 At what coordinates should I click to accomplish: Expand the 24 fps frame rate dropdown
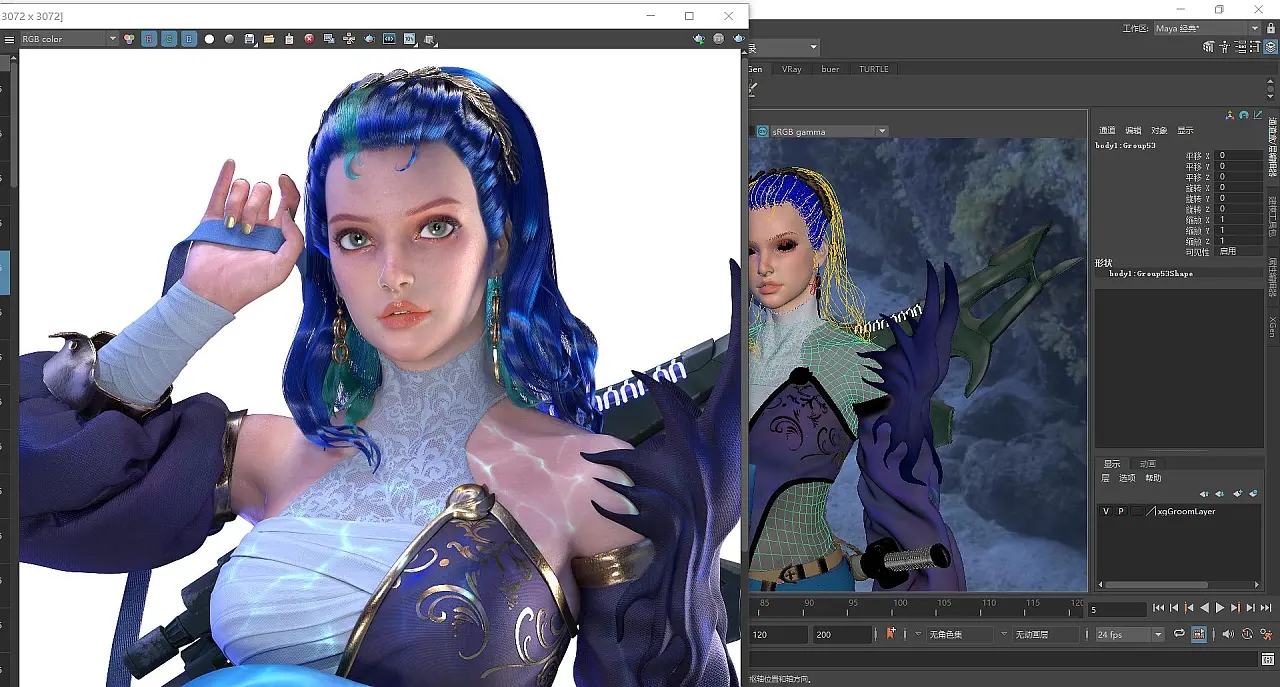point(1158,635)
